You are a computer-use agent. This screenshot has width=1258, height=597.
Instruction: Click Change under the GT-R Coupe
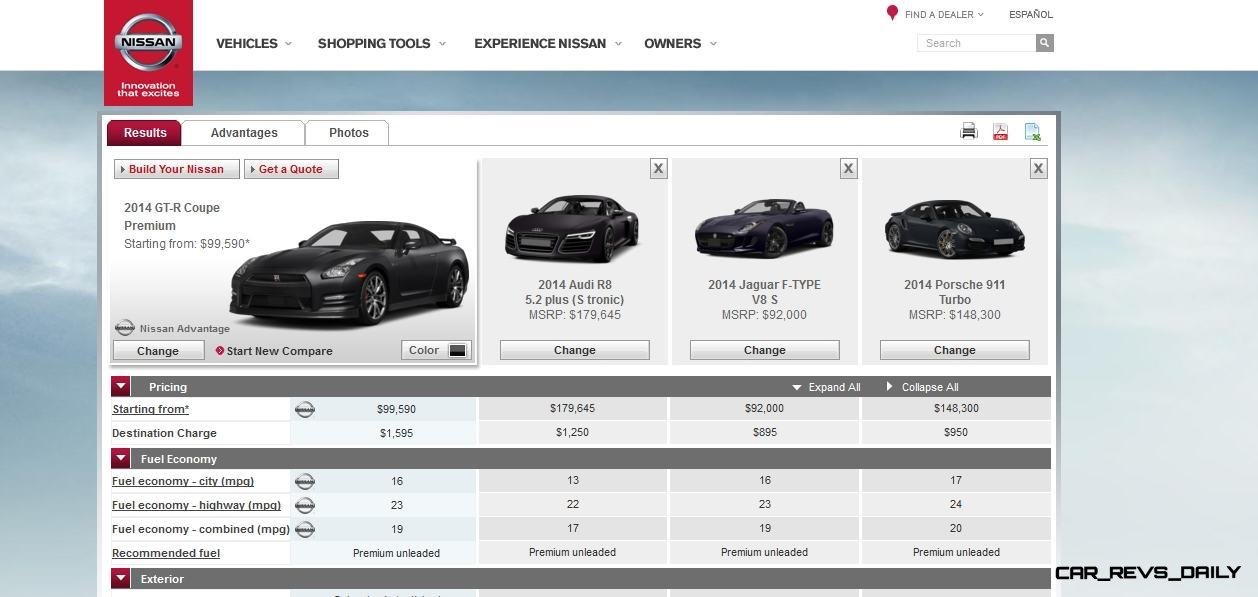(158, 351)
